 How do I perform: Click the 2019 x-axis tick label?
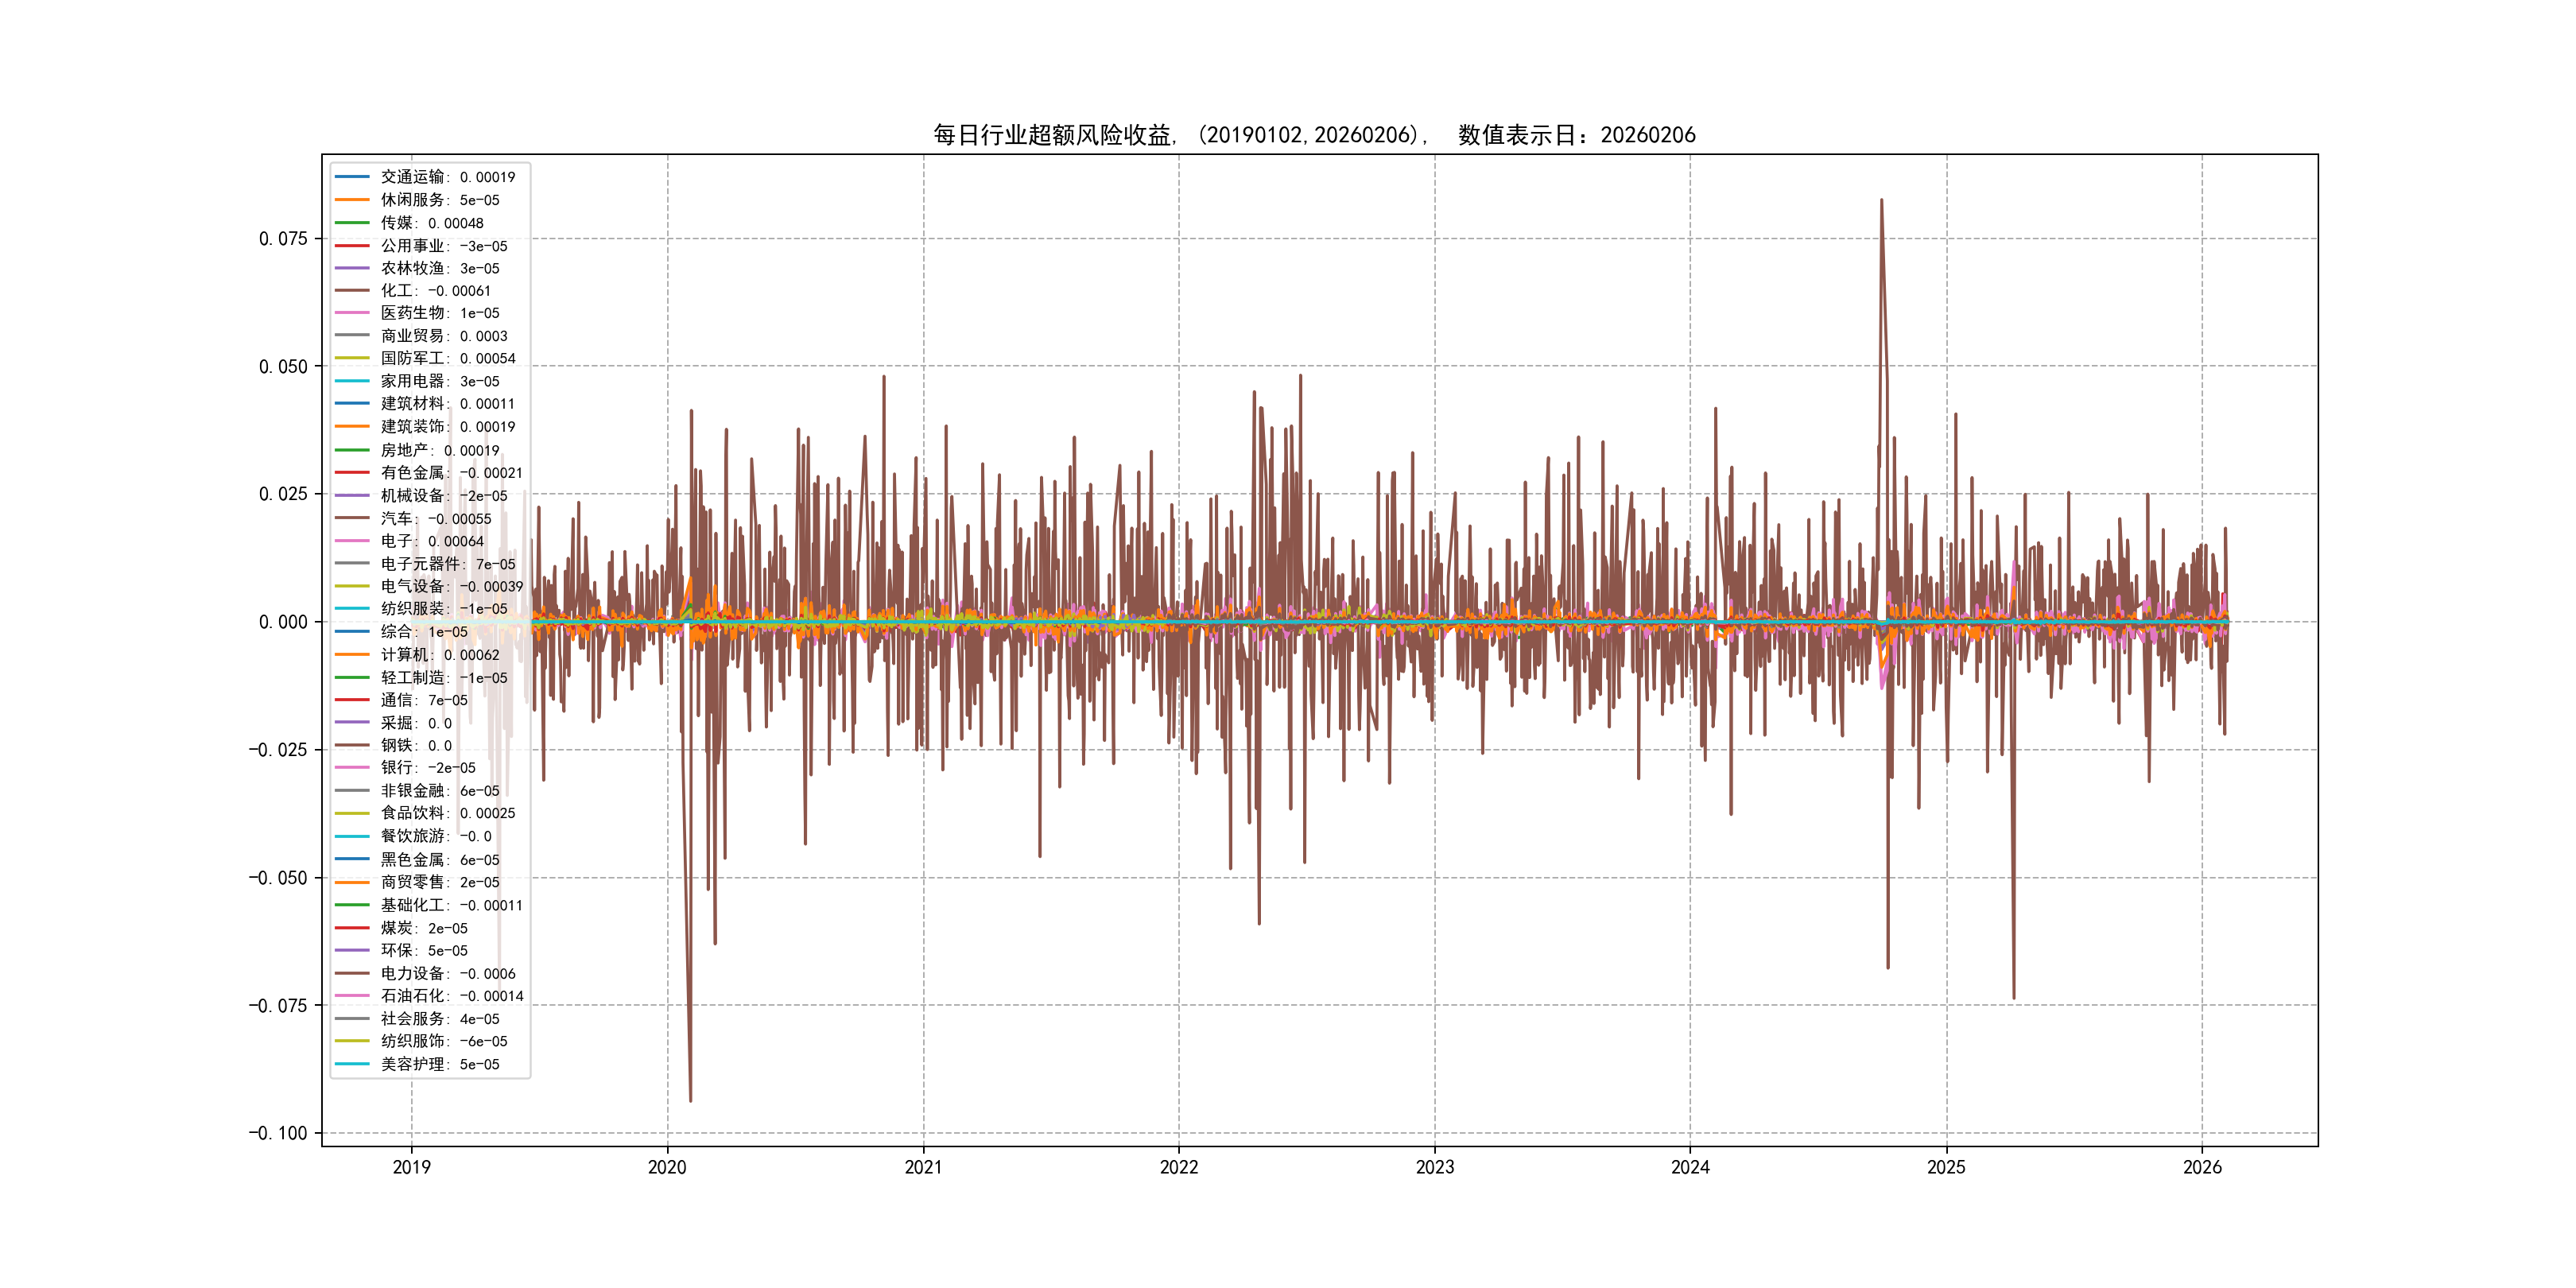click(411, 1167)
